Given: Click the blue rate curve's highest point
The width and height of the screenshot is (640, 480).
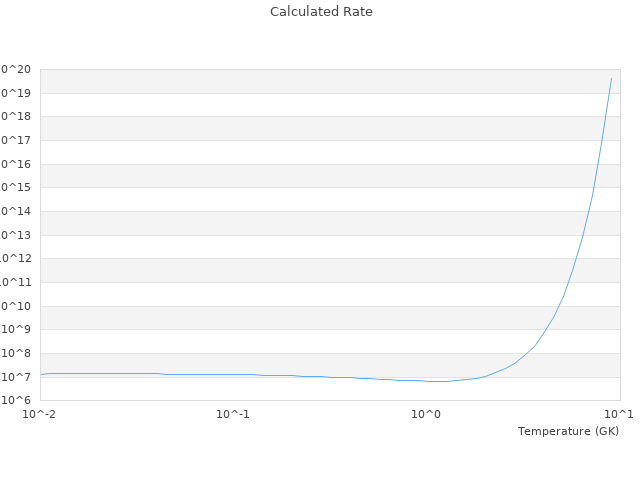Looking at the screenshot, I should (612, 78).
